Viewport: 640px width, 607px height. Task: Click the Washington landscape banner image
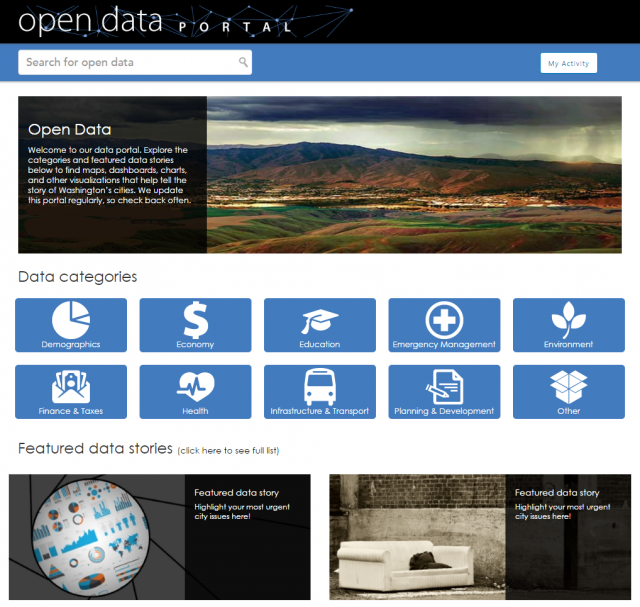tap(414, 175)
